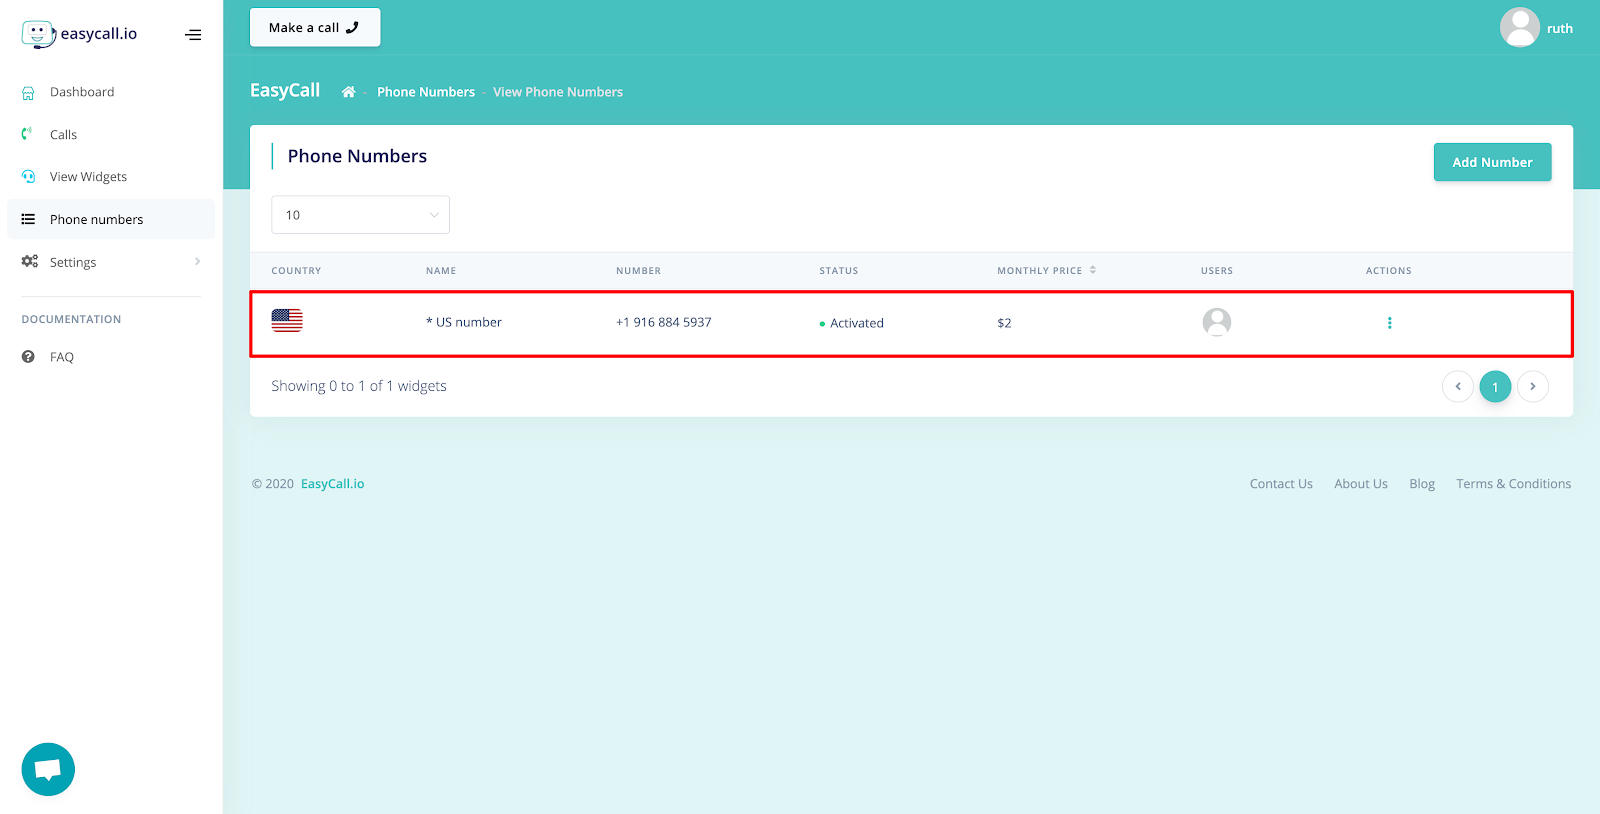Image resolution: width=1600 pixels, height=814 pixels.
Task: Go home via breadcrumb house icon
Action: 348,92
